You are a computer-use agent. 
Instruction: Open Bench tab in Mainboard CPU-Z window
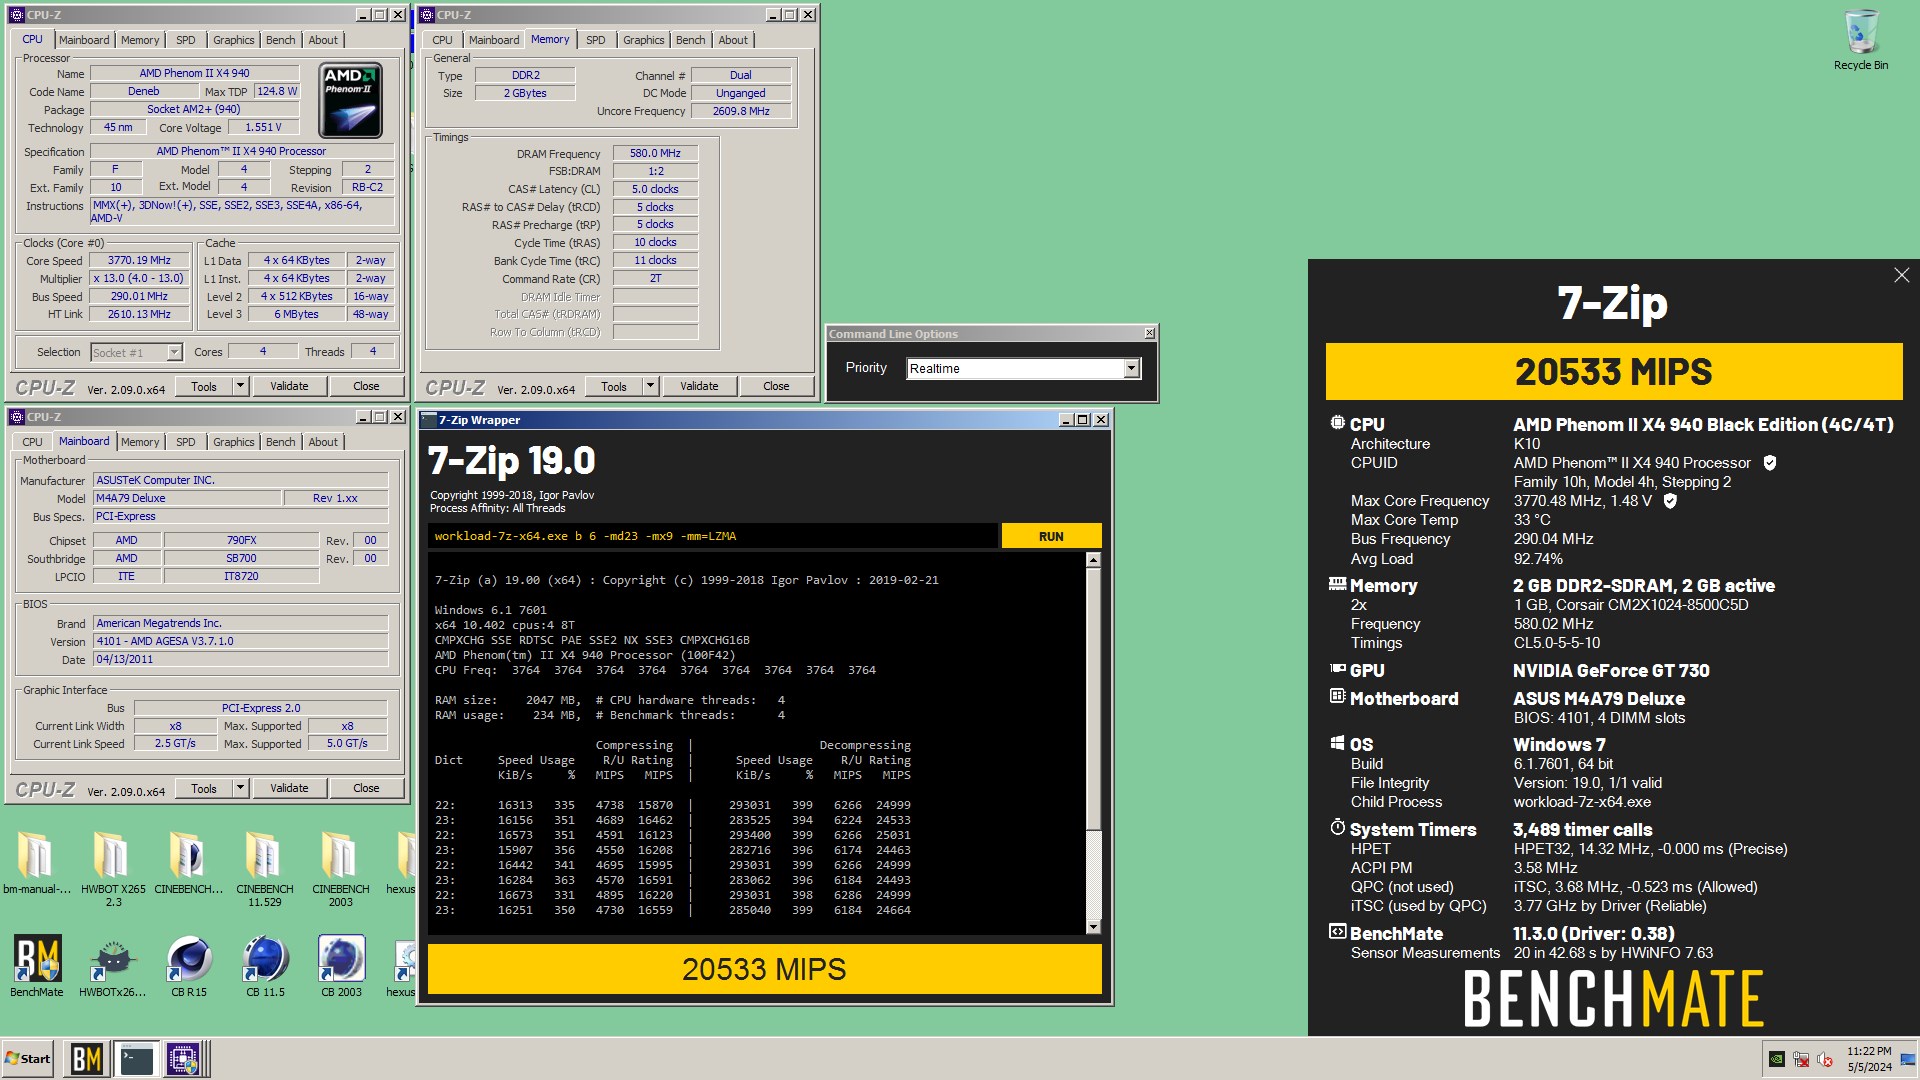tap(281, 442)
